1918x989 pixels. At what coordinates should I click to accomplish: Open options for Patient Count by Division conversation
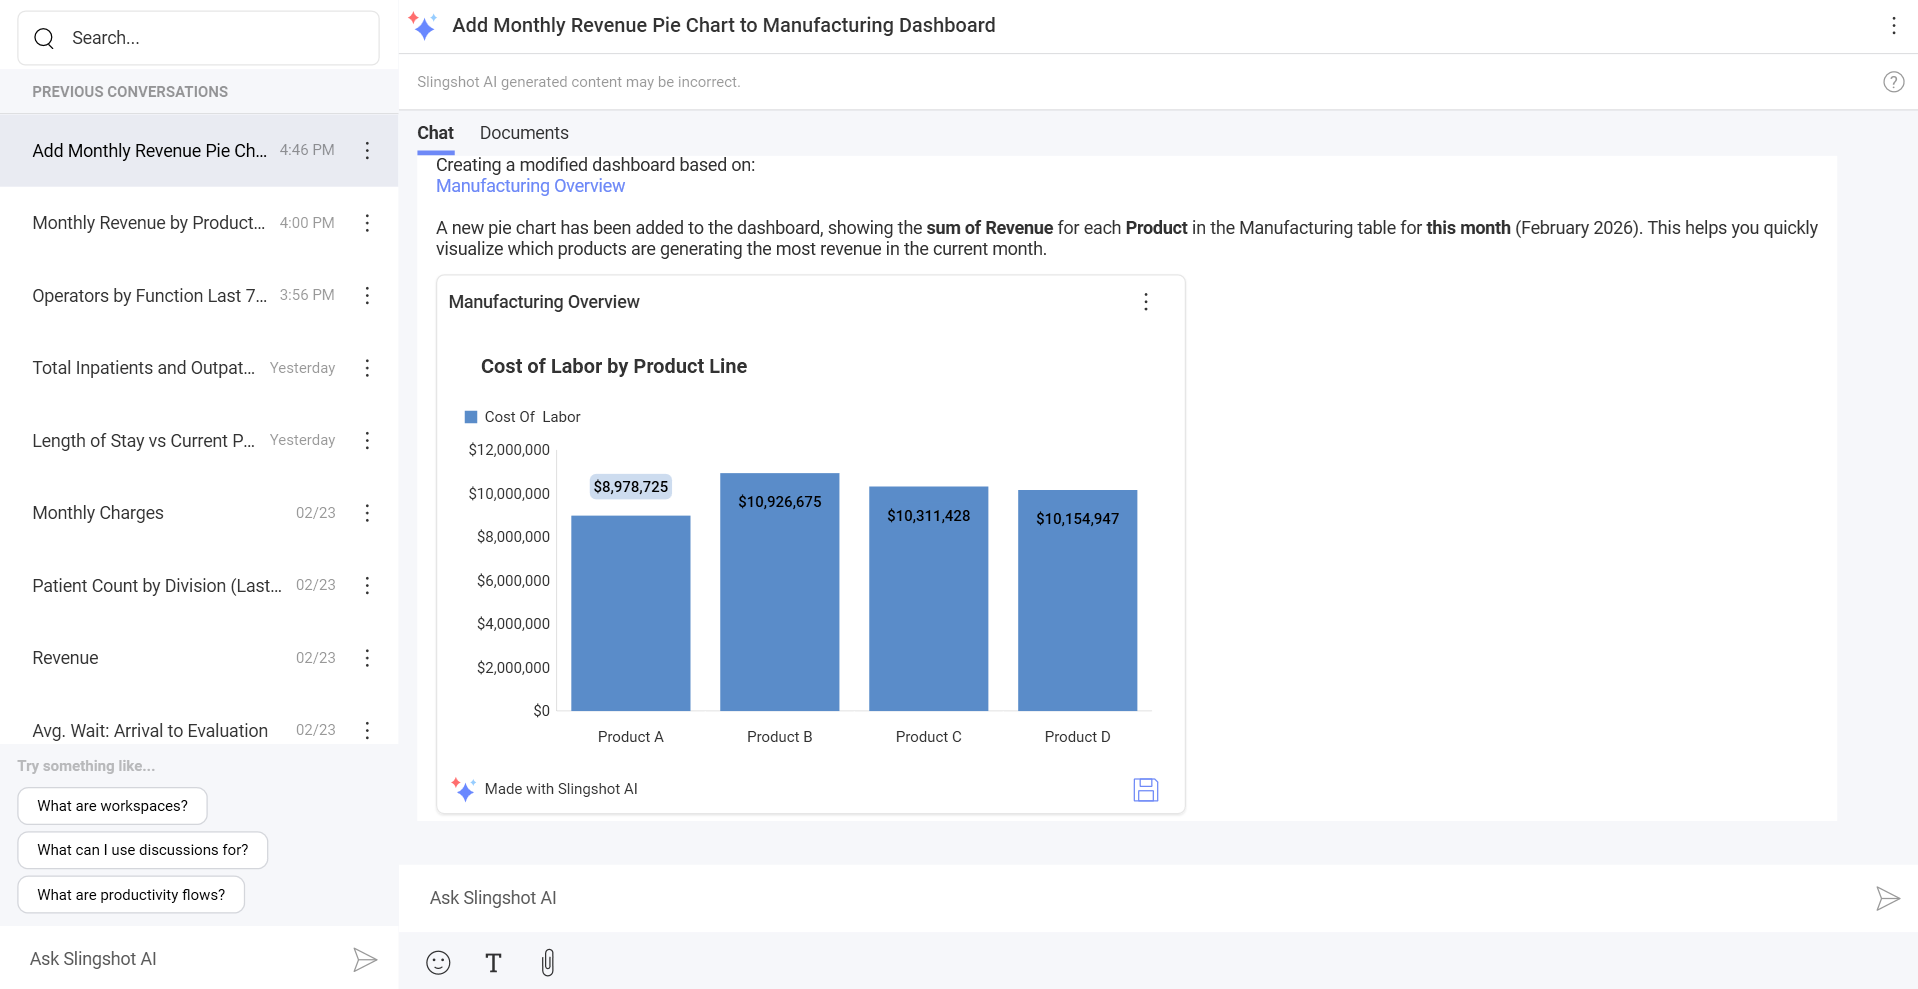pos(367,585)
